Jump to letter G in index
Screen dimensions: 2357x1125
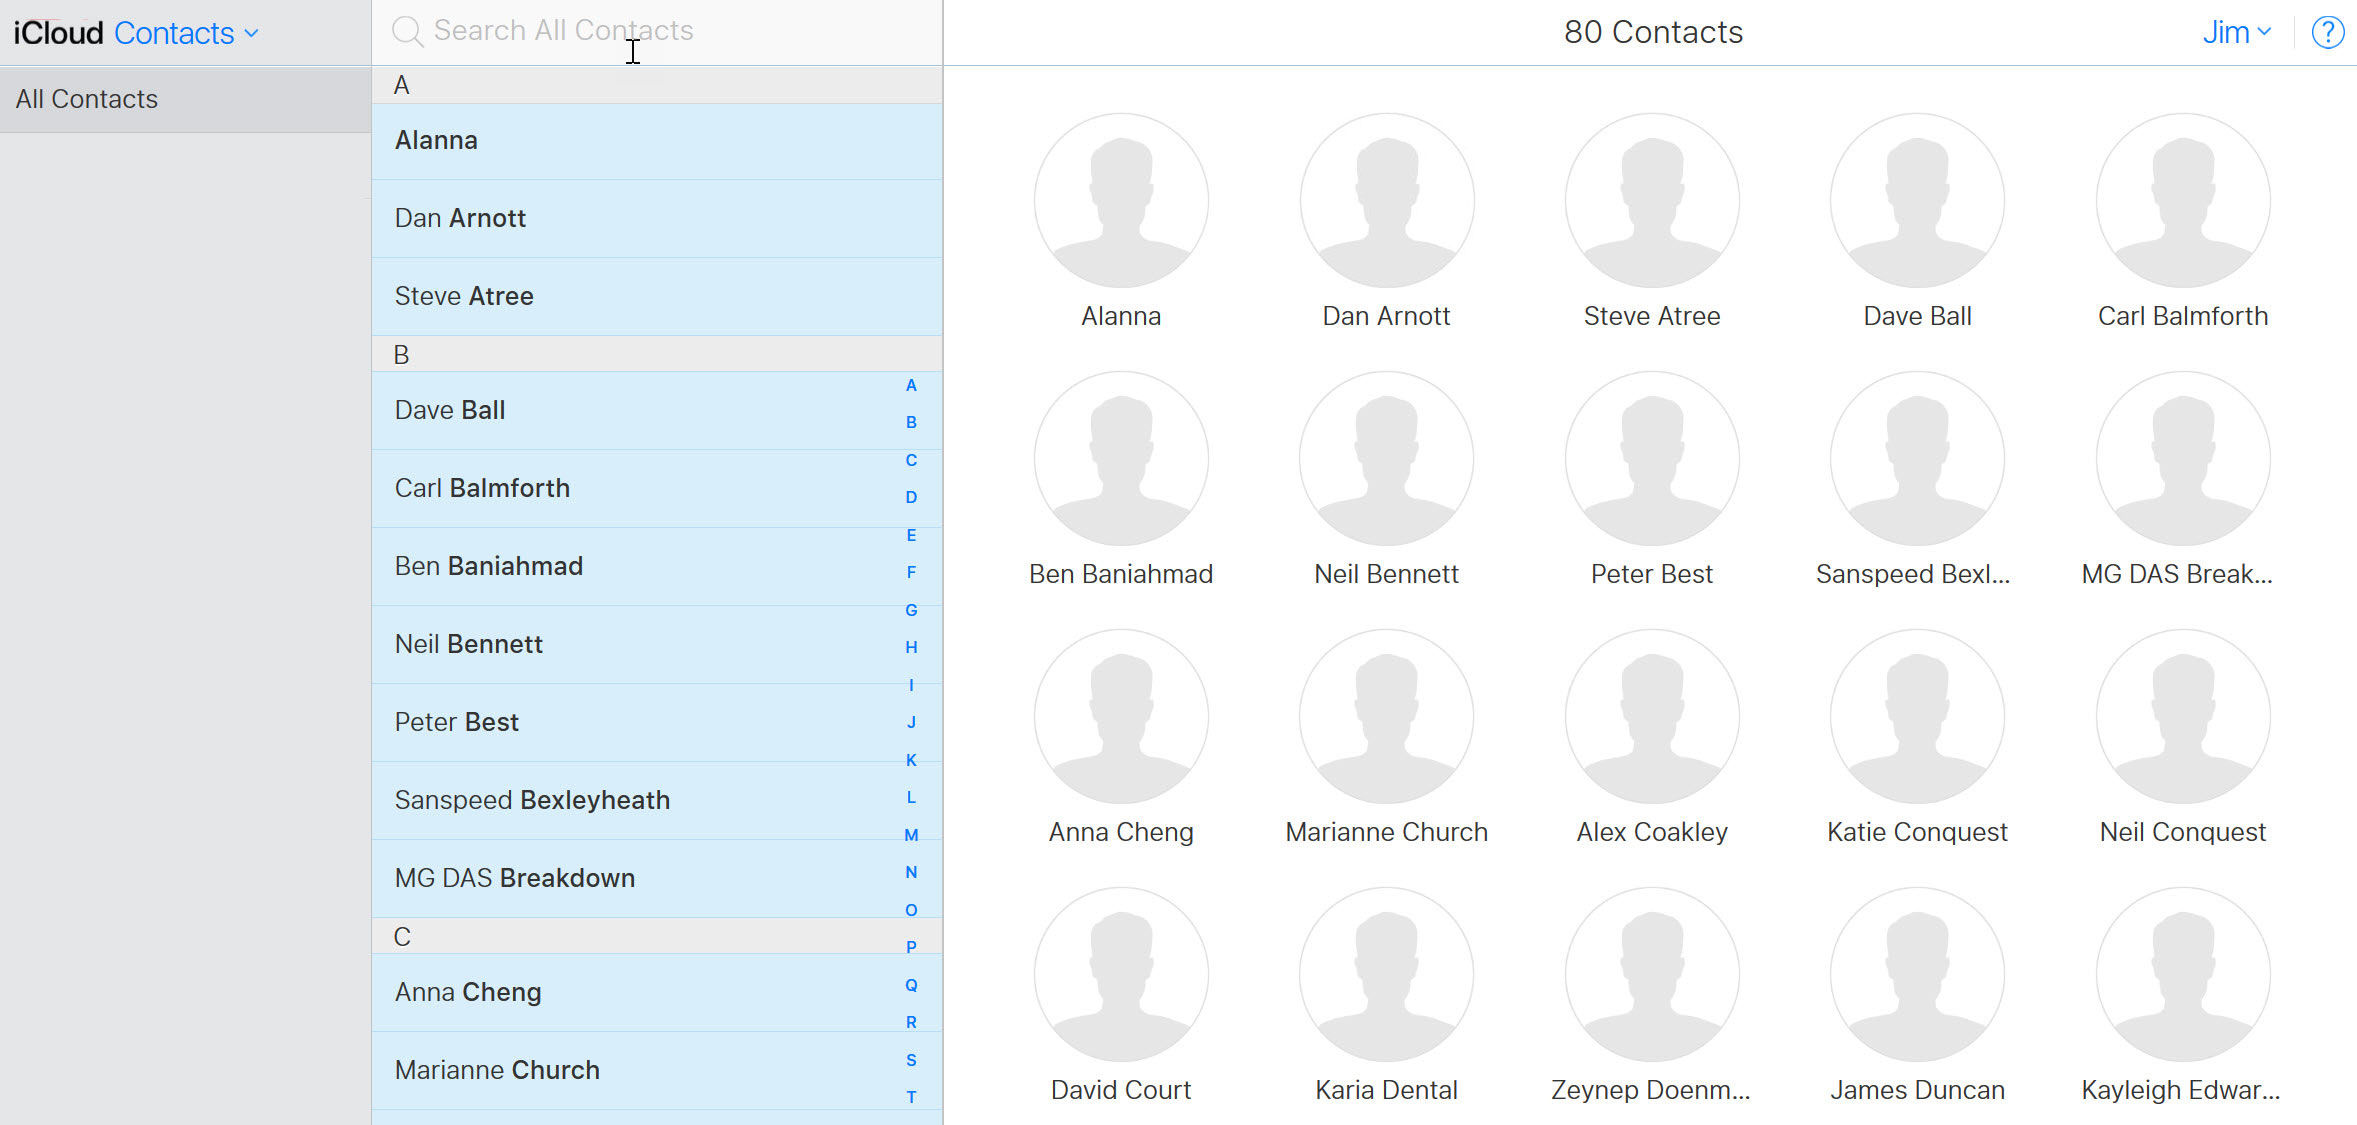coord(911,610)
